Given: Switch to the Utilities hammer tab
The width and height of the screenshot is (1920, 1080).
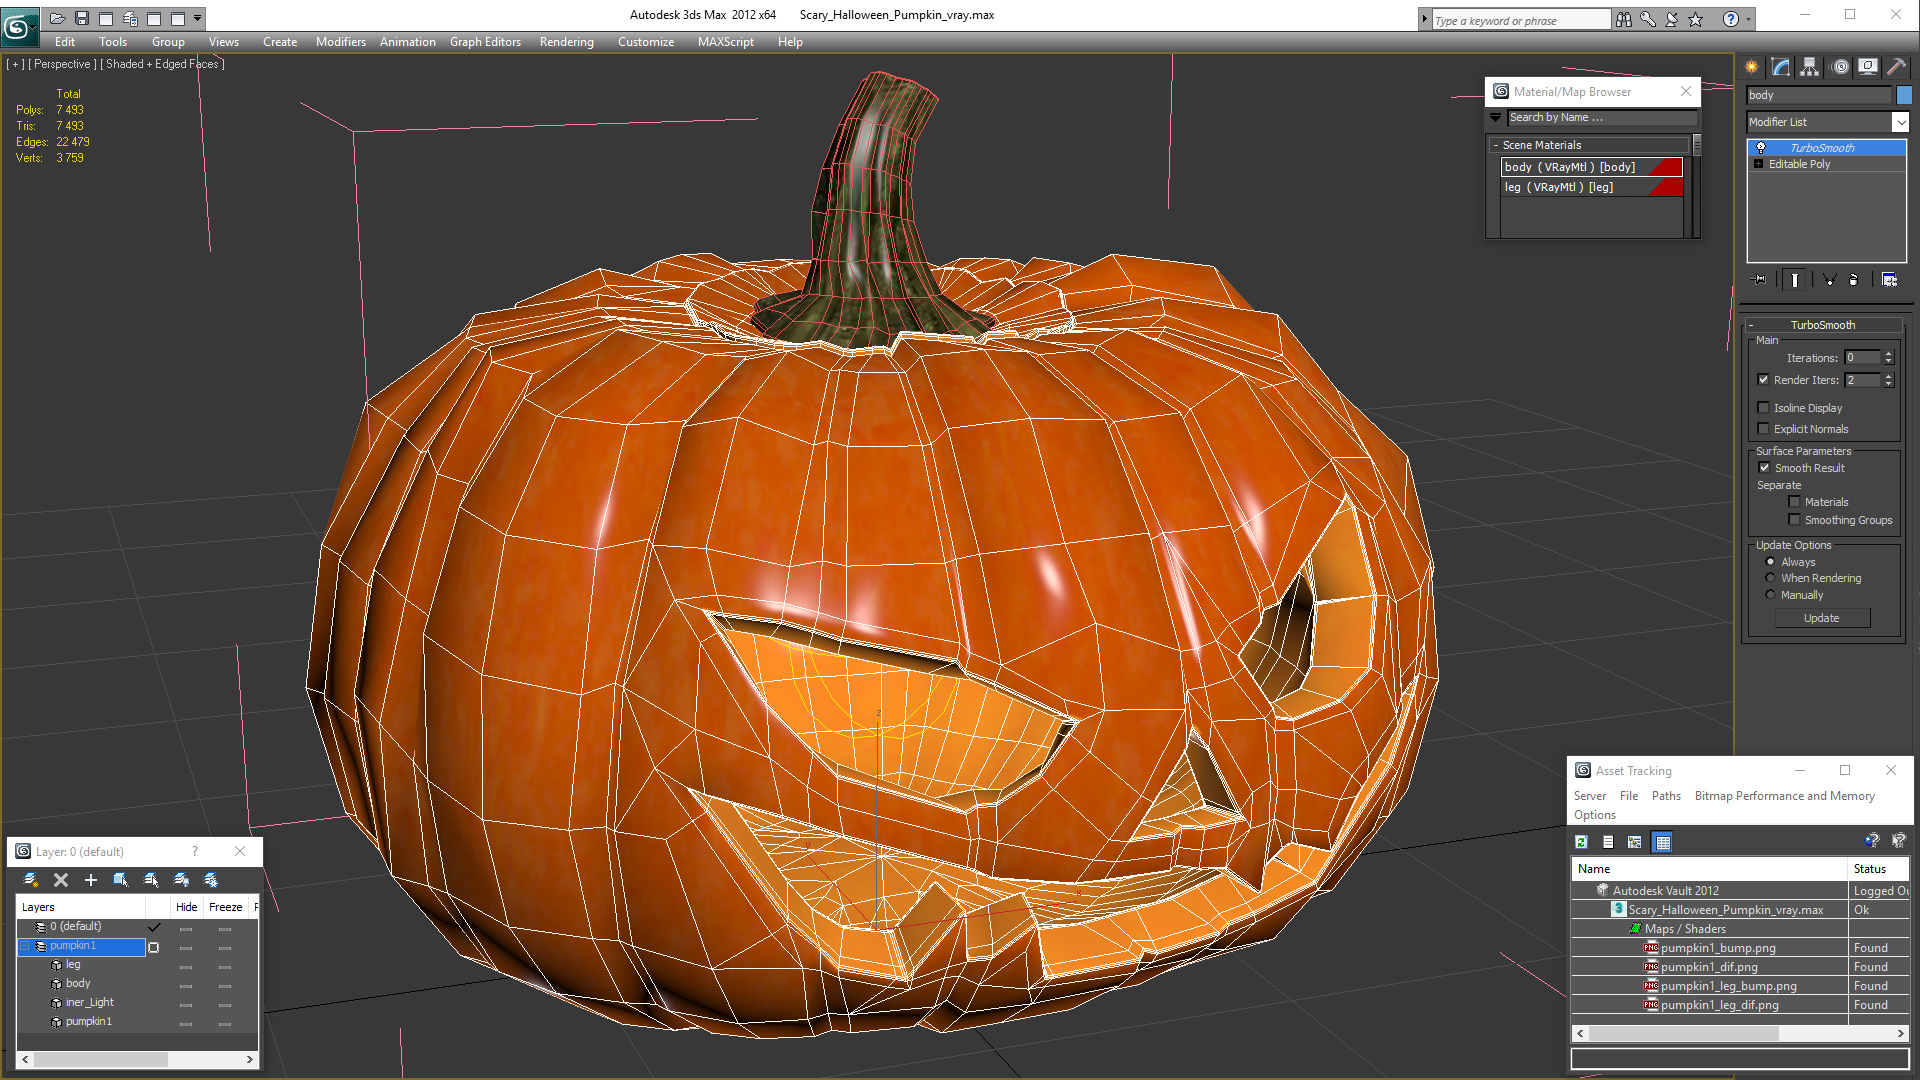Looking at the screenshot, I should 1897,67.
